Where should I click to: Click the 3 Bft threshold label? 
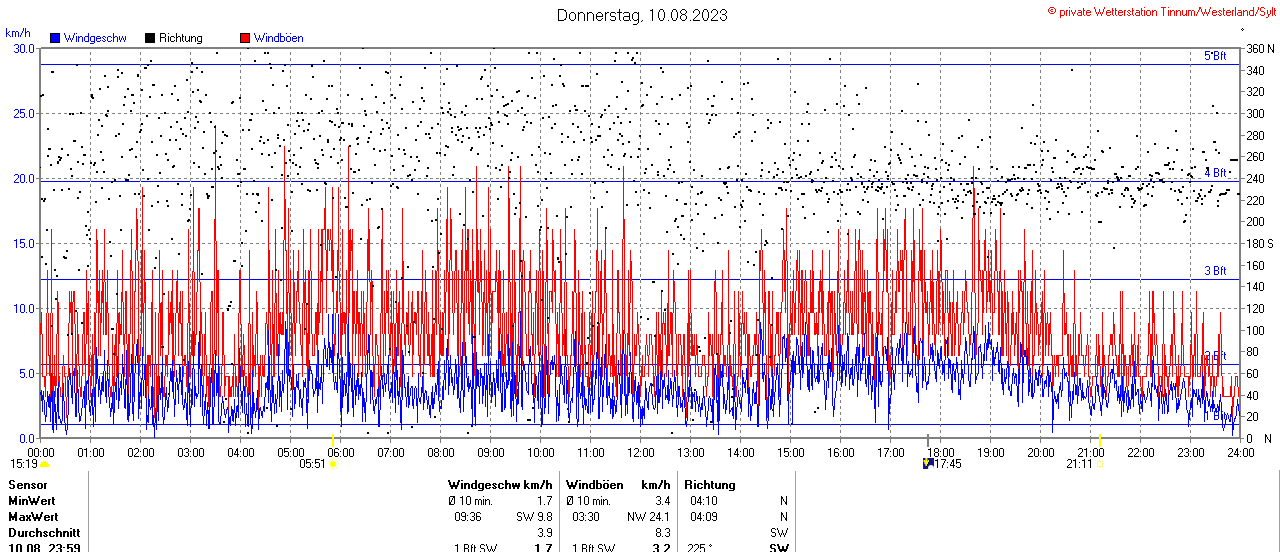click(x=1214, y=271)
